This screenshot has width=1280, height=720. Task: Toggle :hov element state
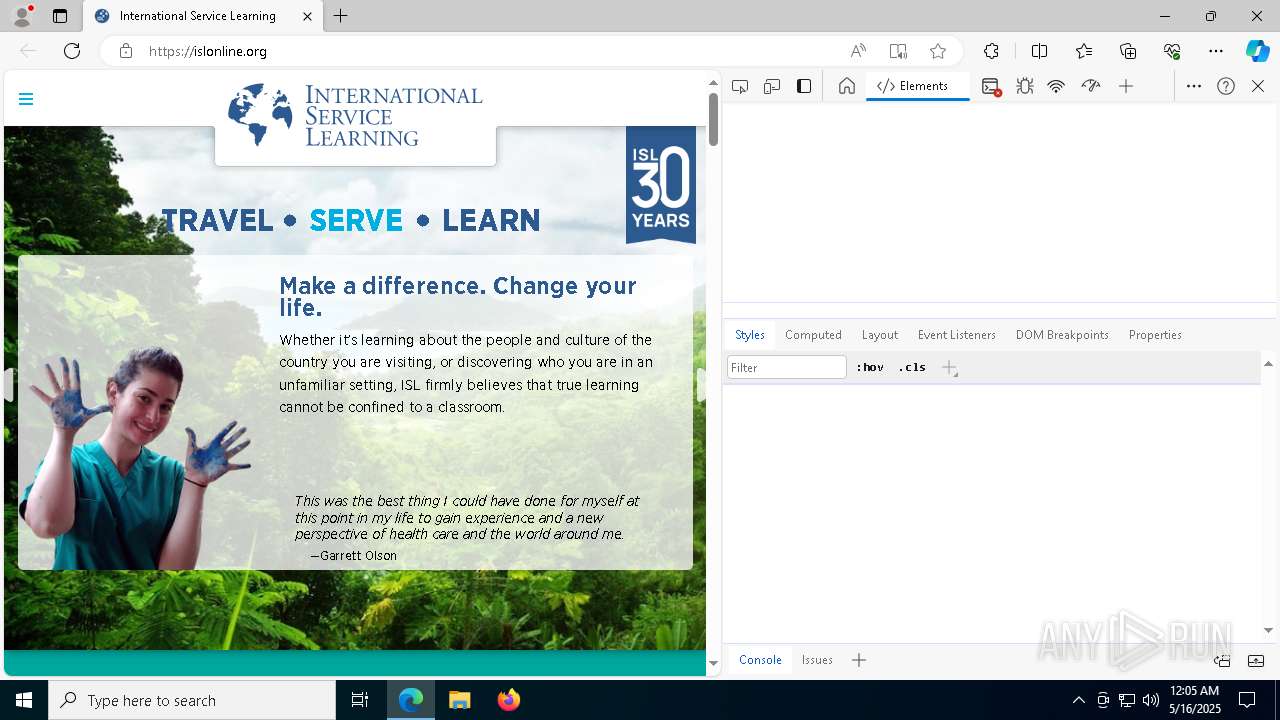[x=870, y=367]
